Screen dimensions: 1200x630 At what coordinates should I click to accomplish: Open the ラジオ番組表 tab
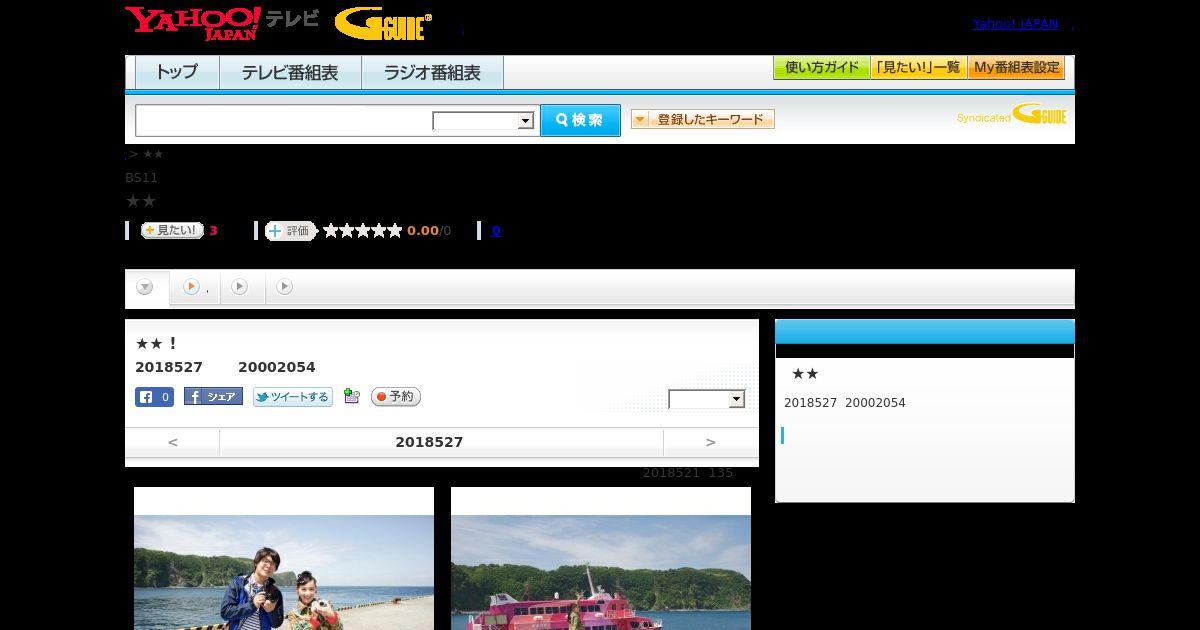click(432, 72)
